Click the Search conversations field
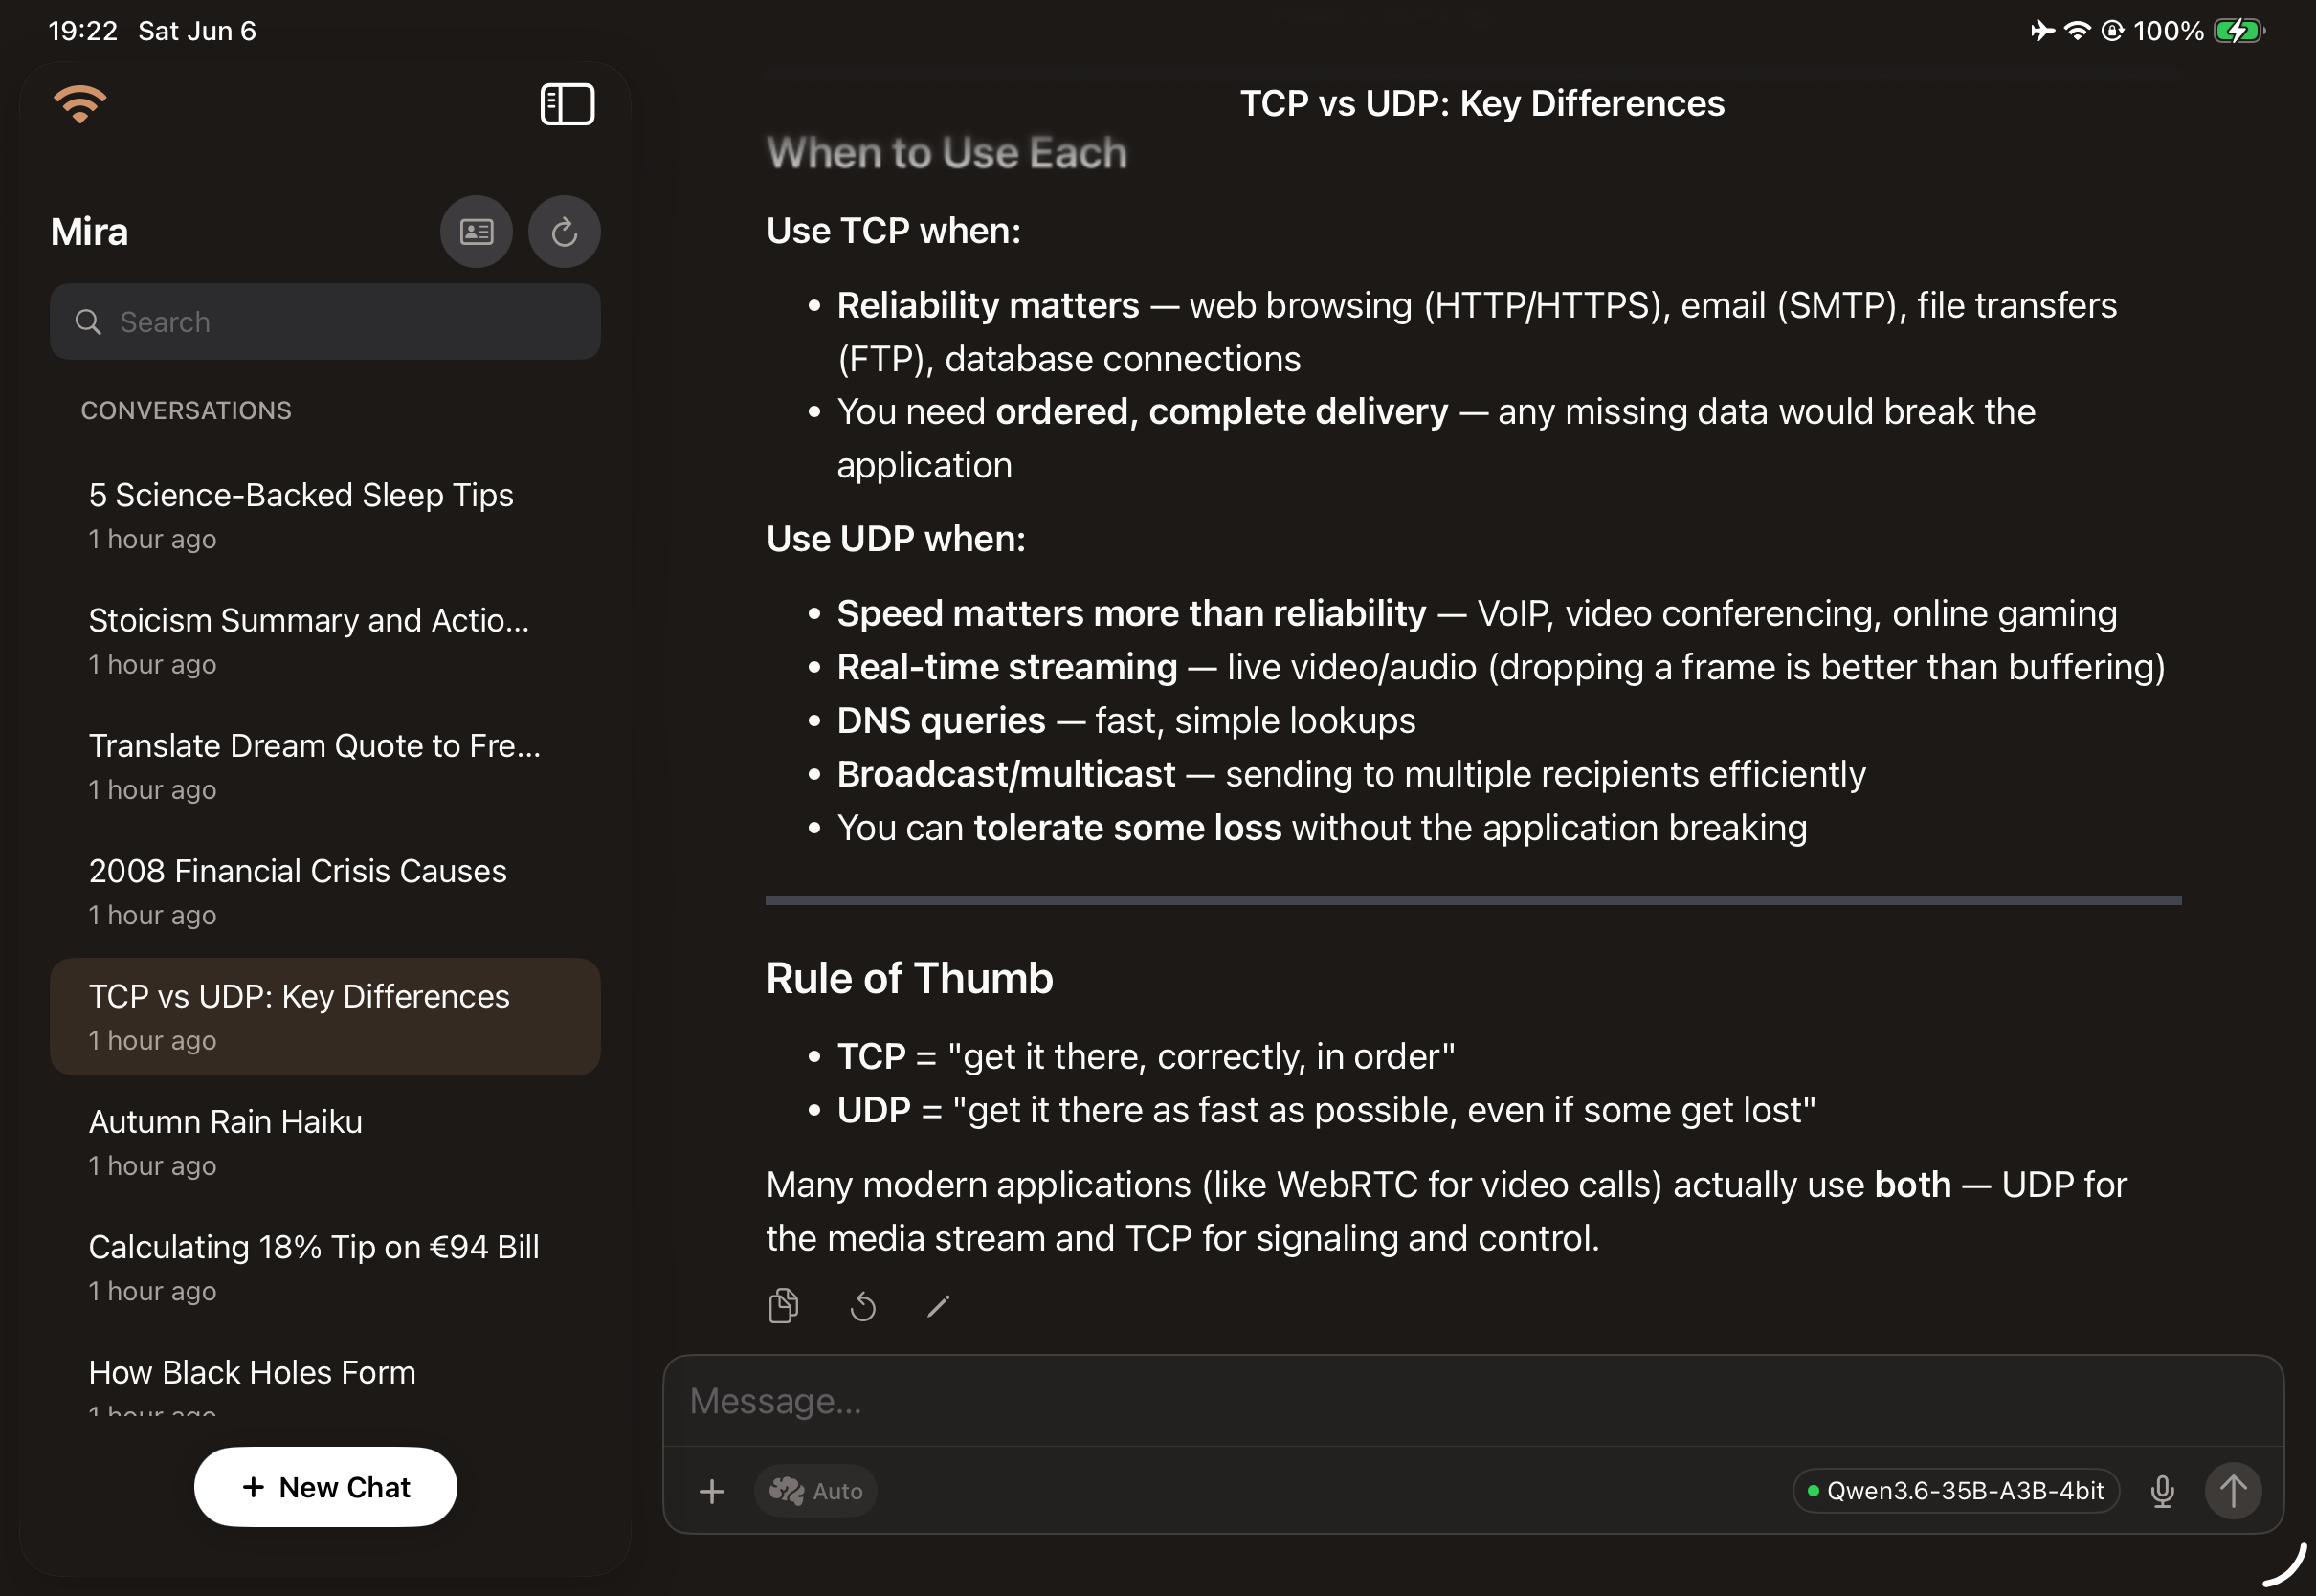Image resolution: width=2316 pixels, height=1596 pixels. pos(325,322)
